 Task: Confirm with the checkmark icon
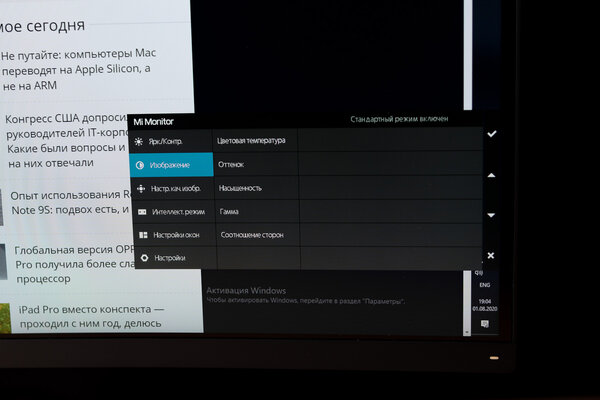tap(492, 134)
